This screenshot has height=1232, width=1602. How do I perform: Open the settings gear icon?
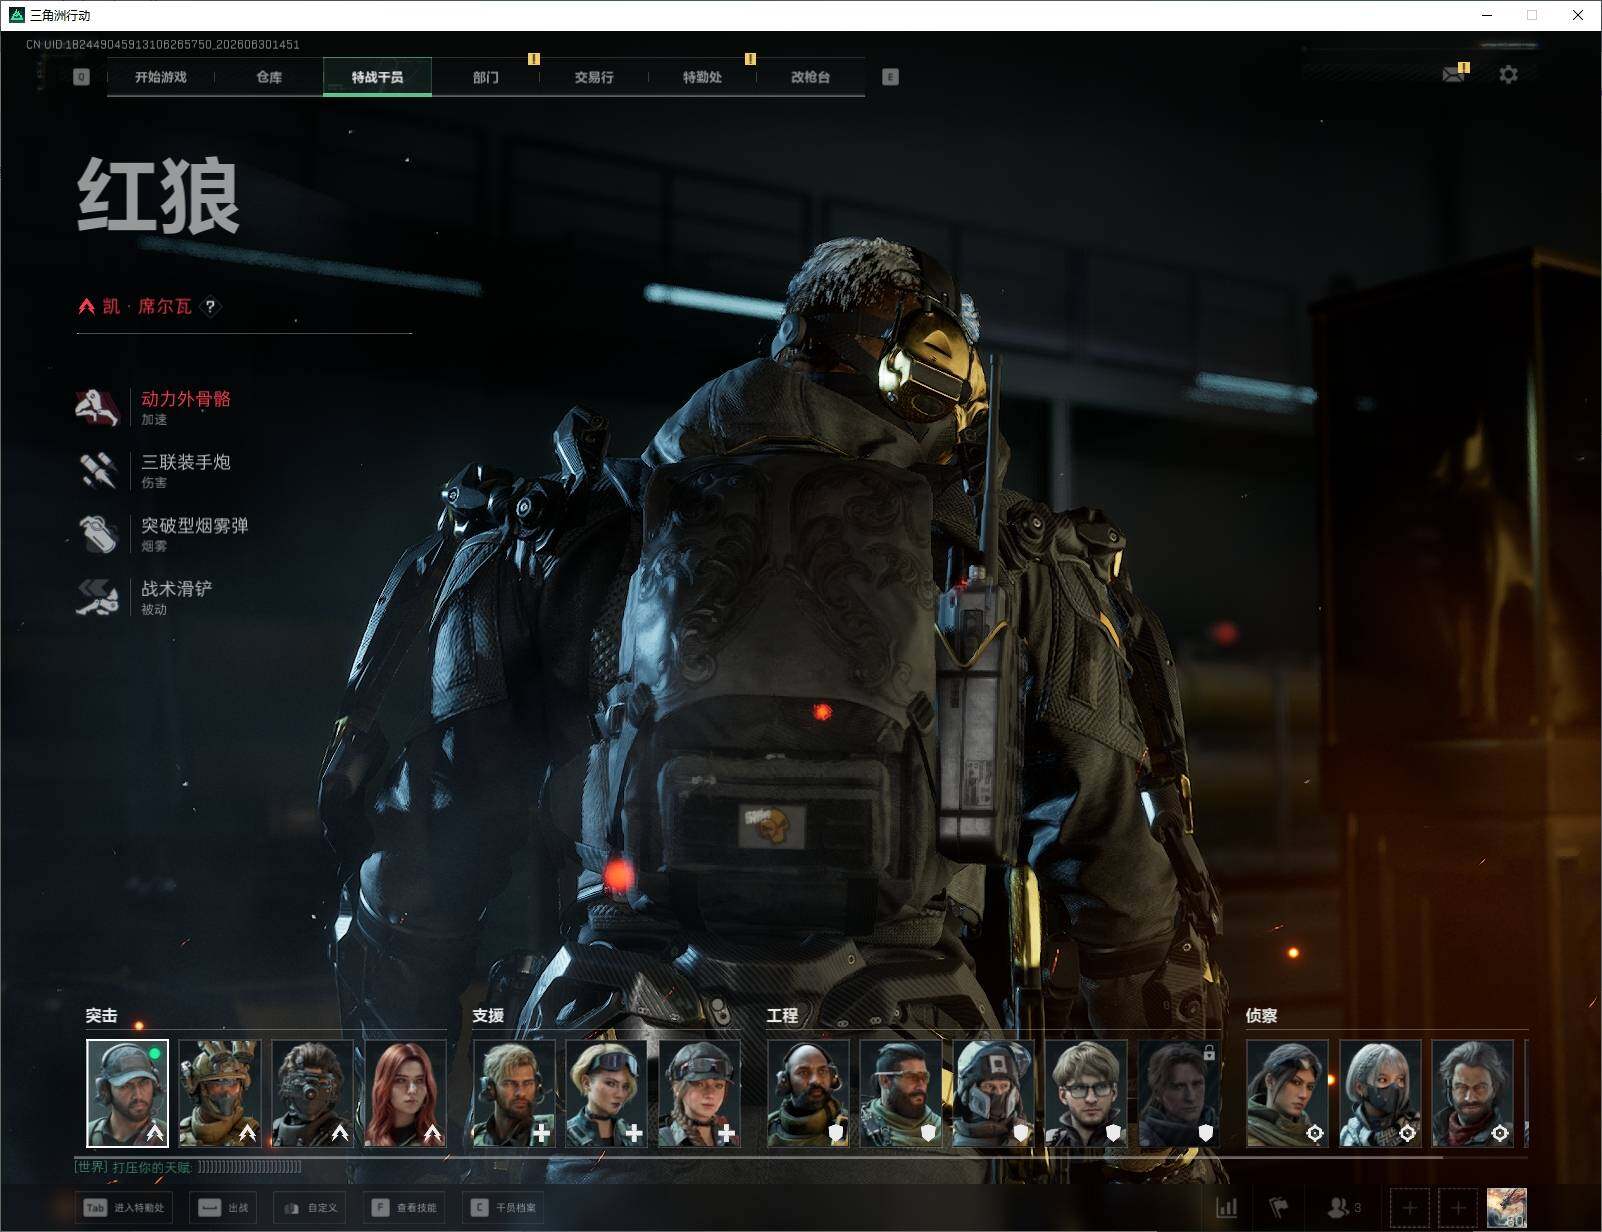tap(1508, 75)
